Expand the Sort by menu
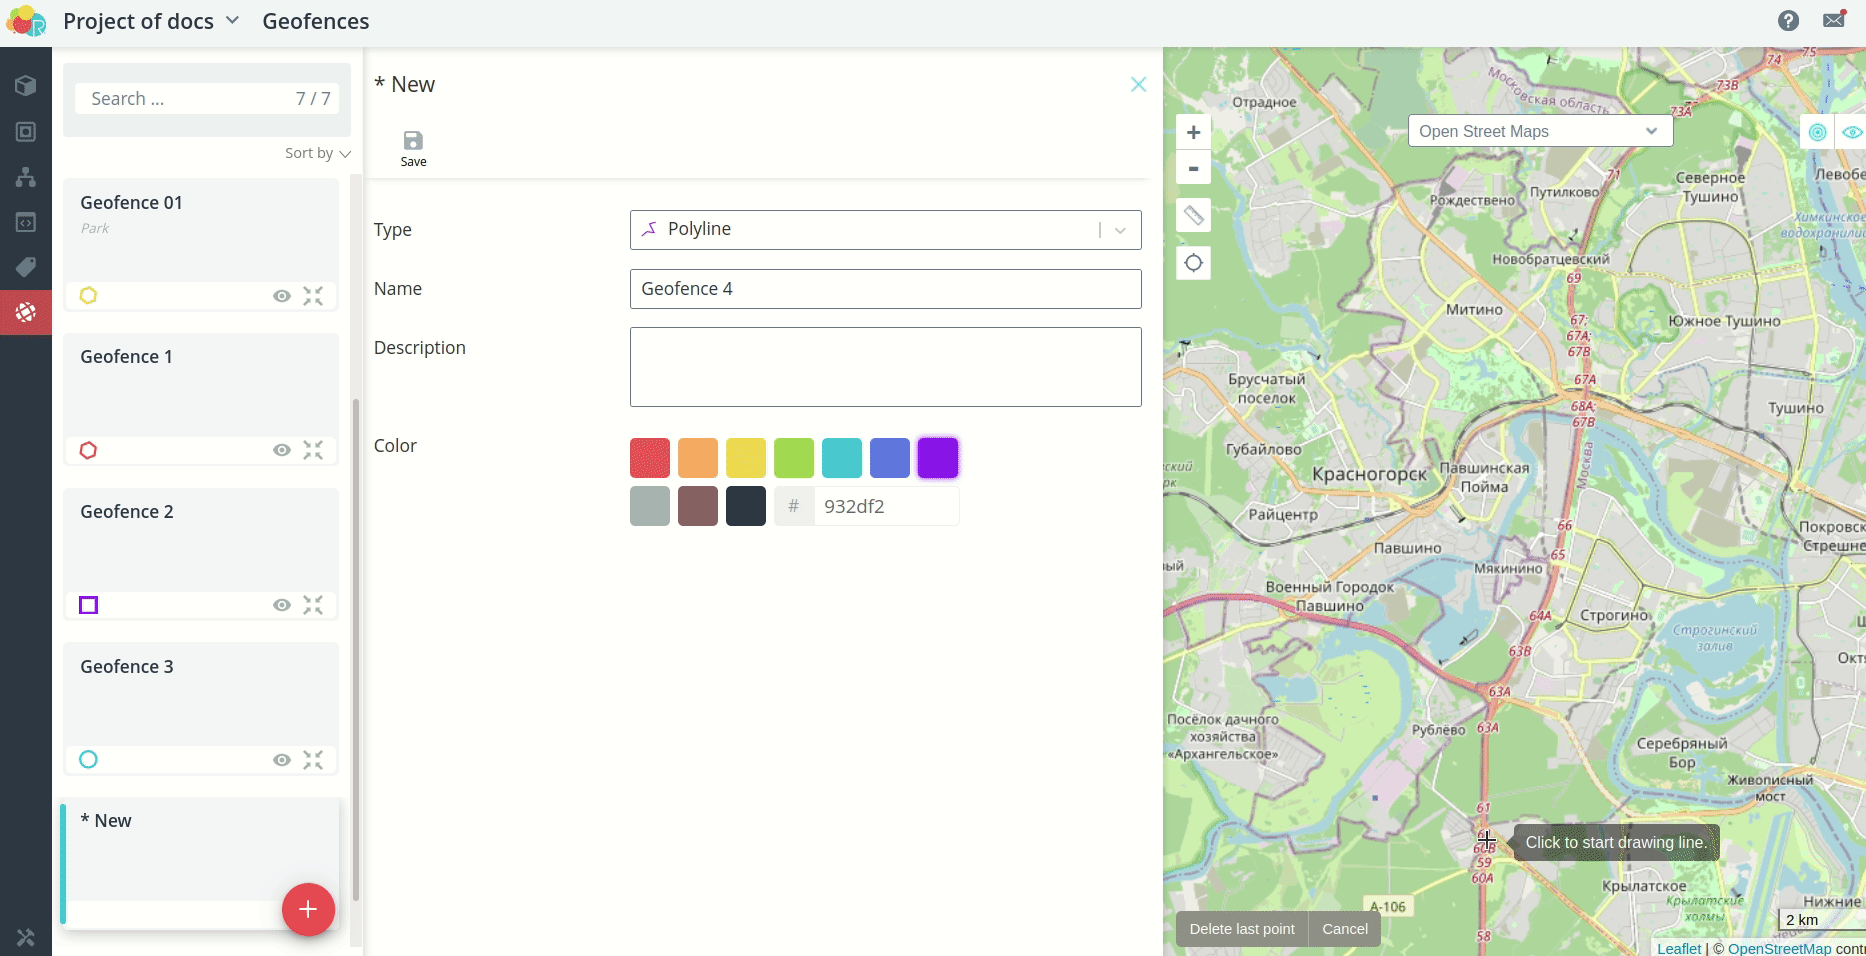Image resolution: width=1866 pixels, height=956 pixels. coord(317,153)
